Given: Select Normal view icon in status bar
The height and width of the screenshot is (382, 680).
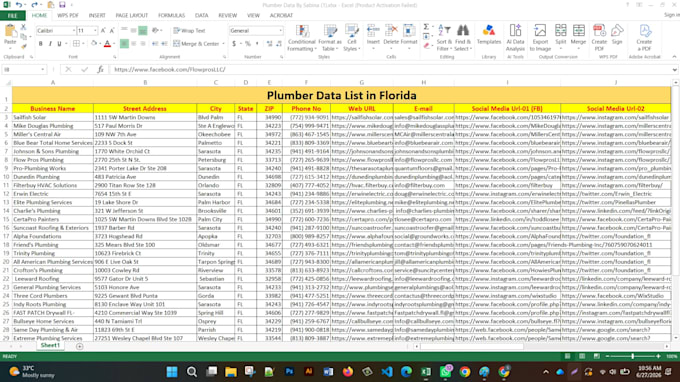Looking at the screenshot, I should 567,356.
